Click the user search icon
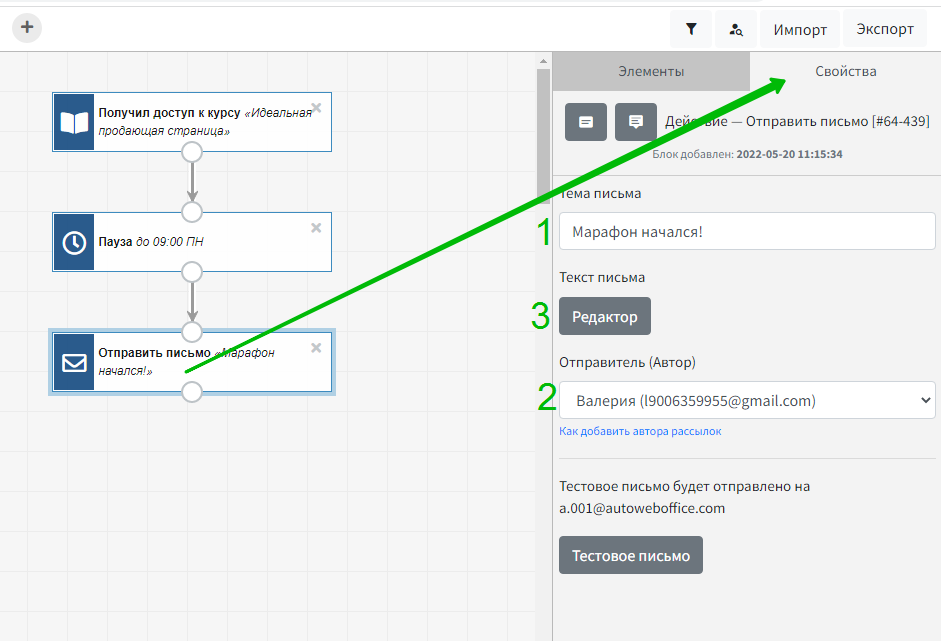 coord(736,29)
